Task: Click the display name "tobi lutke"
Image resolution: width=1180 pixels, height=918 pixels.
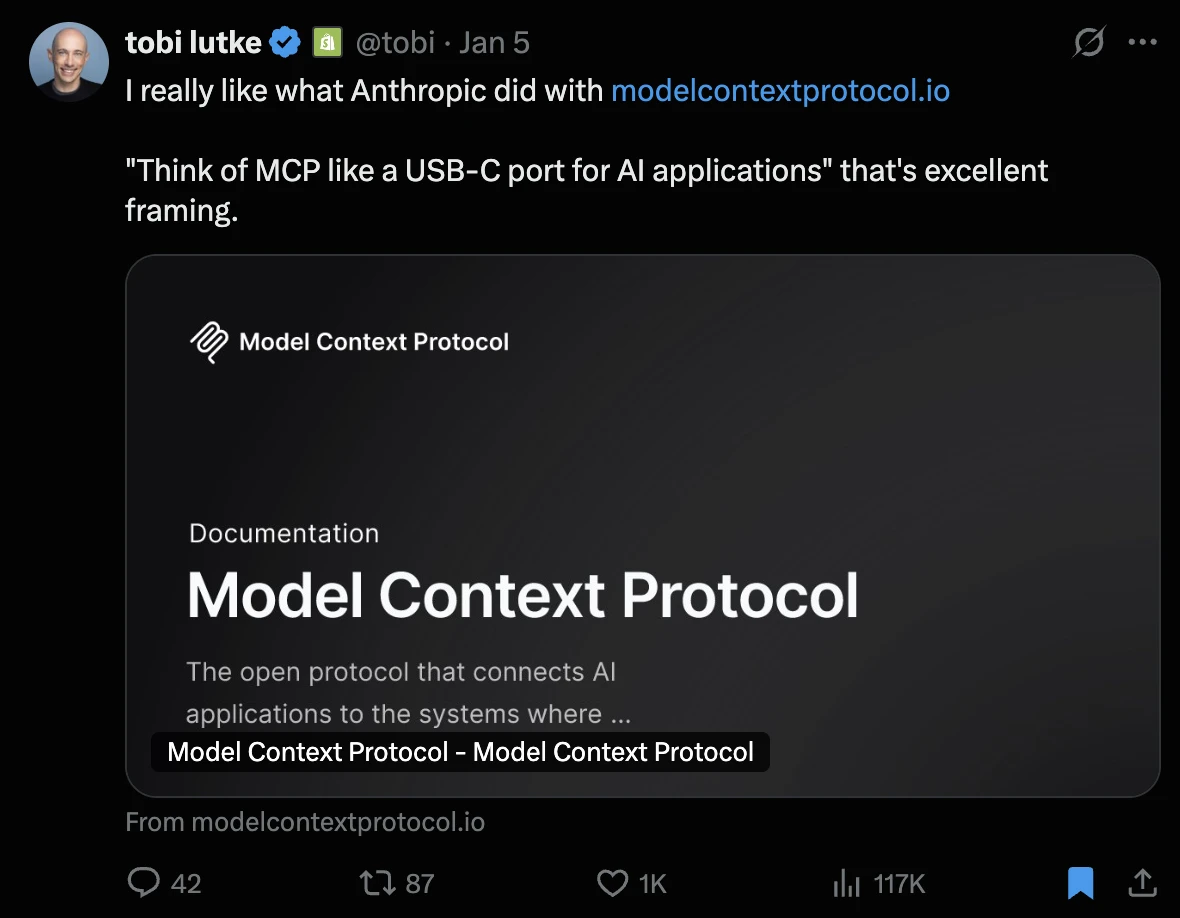Action: click(x=193, y=43)
